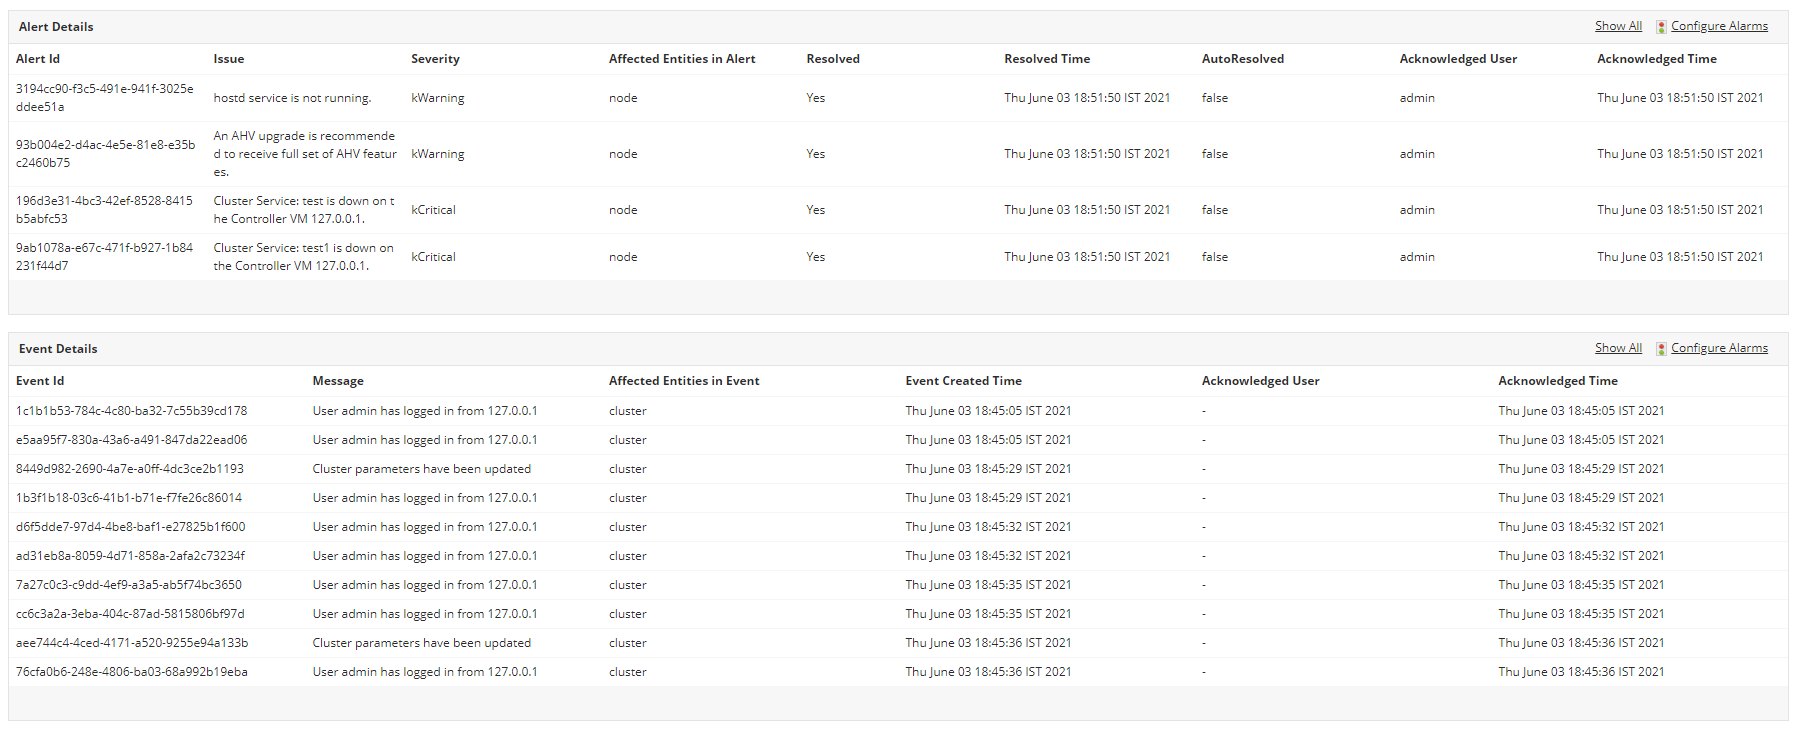Click the Message column header in events
This screenshot has height=731, width=1806.
(338, 381)
